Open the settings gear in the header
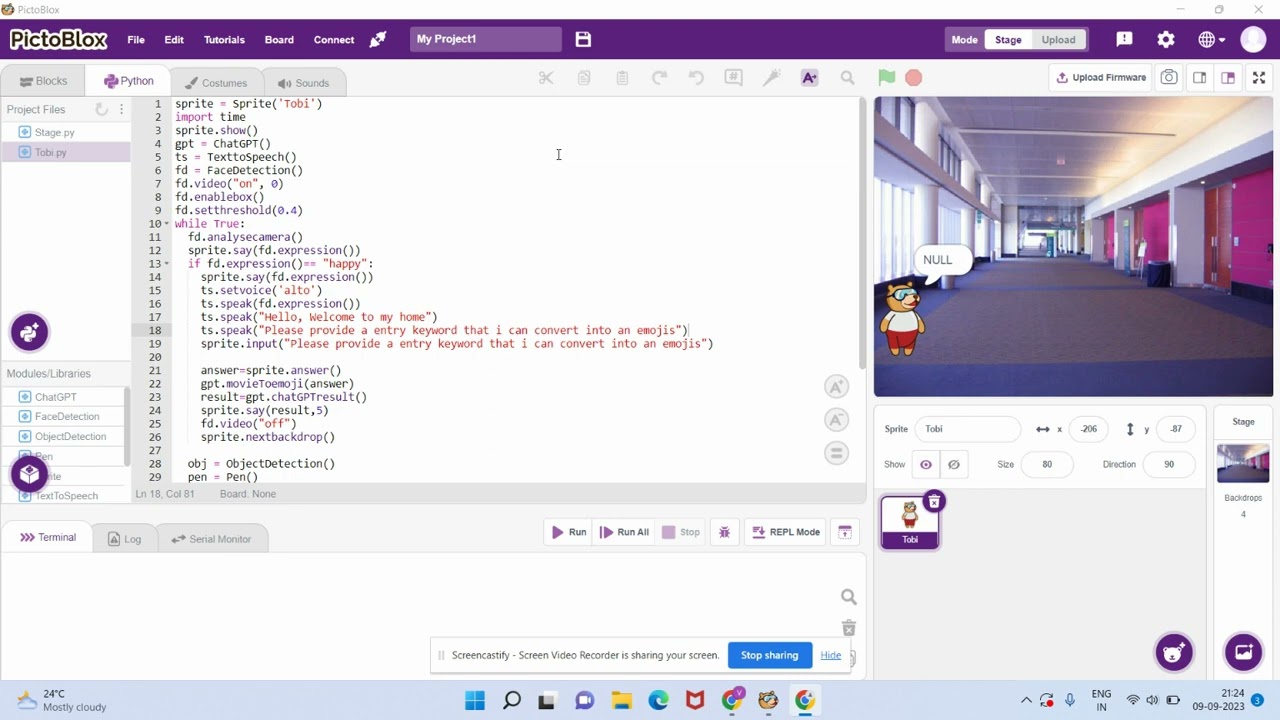Screen dimensions: 1280x720 click(1166, 39)
